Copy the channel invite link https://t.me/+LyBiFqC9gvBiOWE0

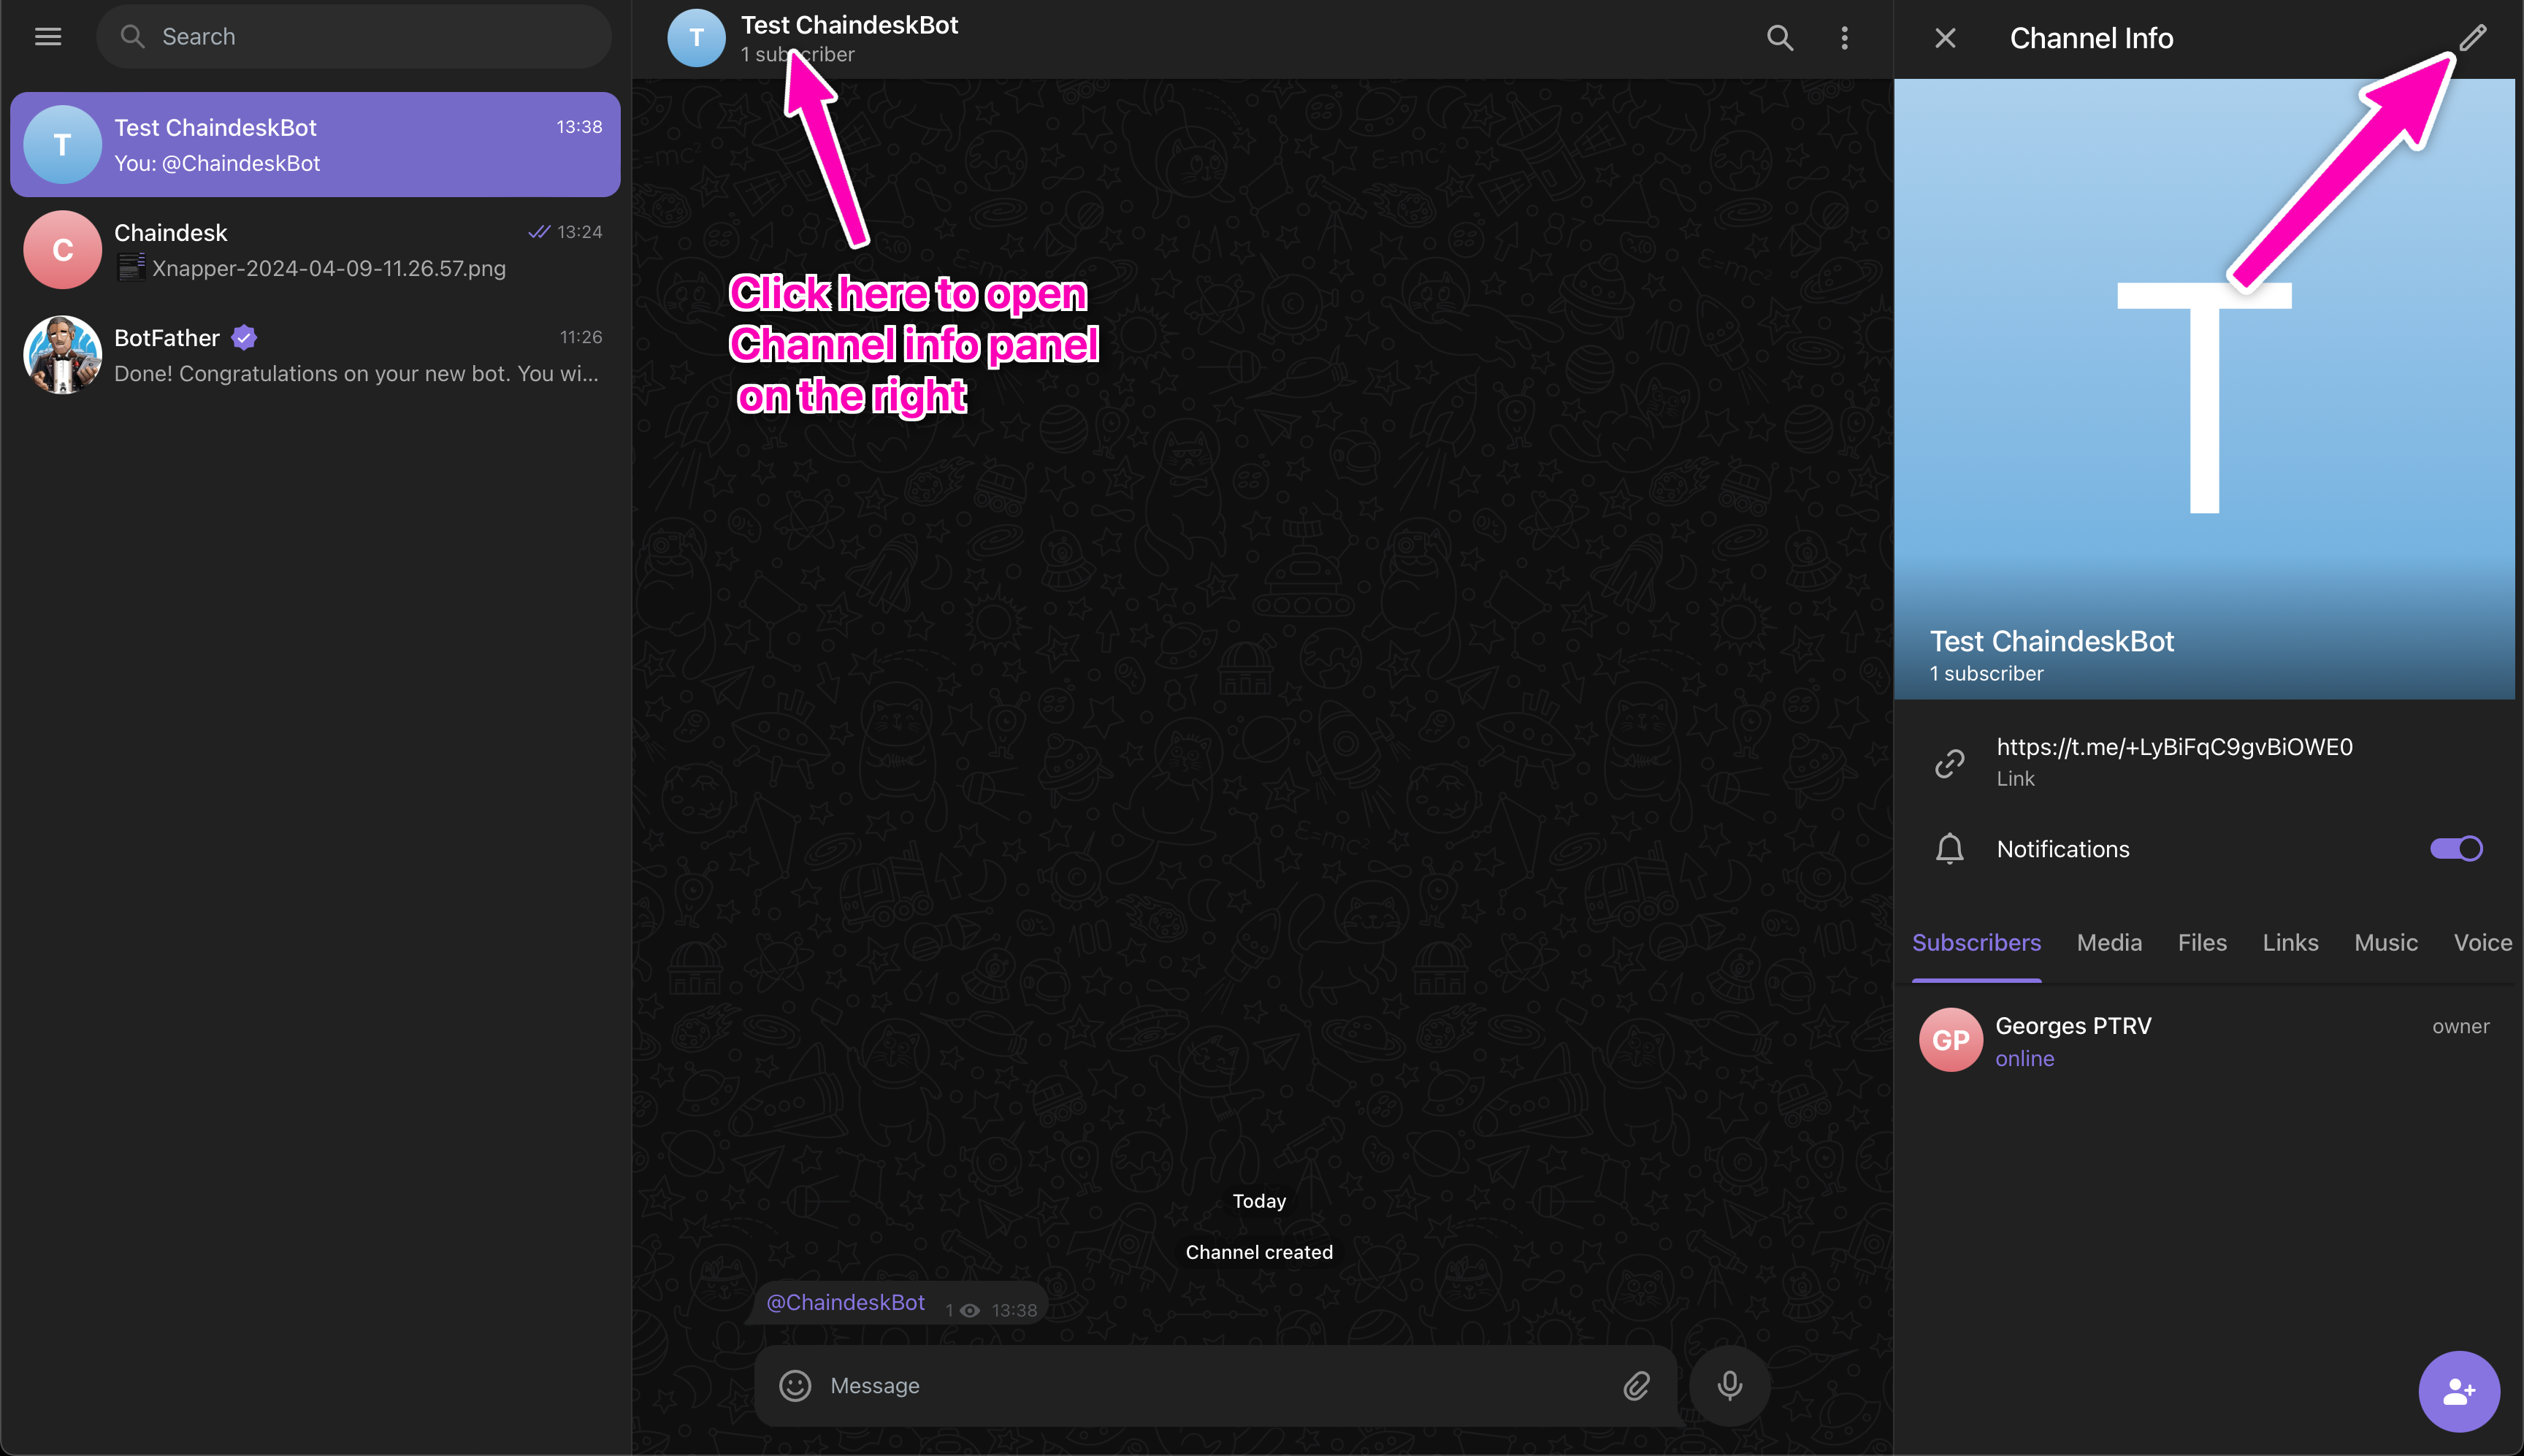(x=2174, y=746)
